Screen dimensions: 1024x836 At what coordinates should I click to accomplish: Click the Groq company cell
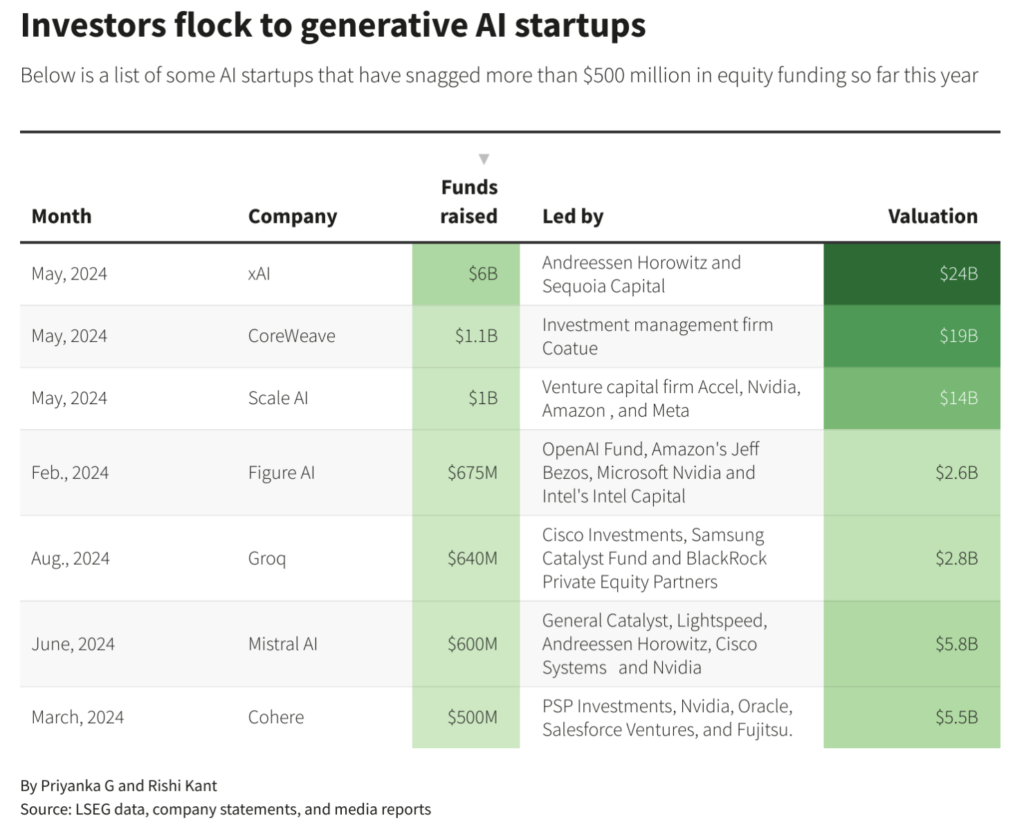(x=267, y=558)
